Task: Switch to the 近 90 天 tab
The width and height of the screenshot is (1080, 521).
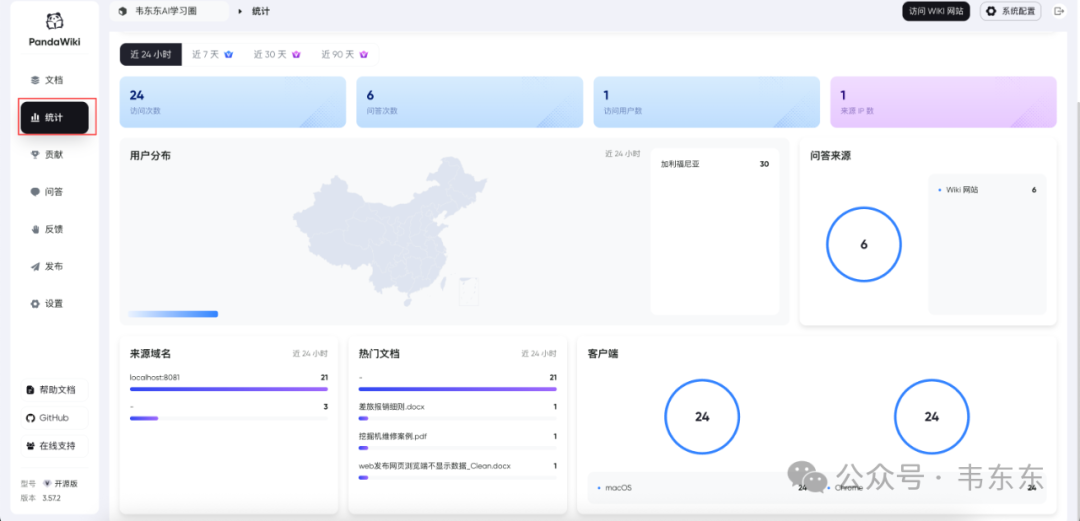Action: tap(344, 54)
